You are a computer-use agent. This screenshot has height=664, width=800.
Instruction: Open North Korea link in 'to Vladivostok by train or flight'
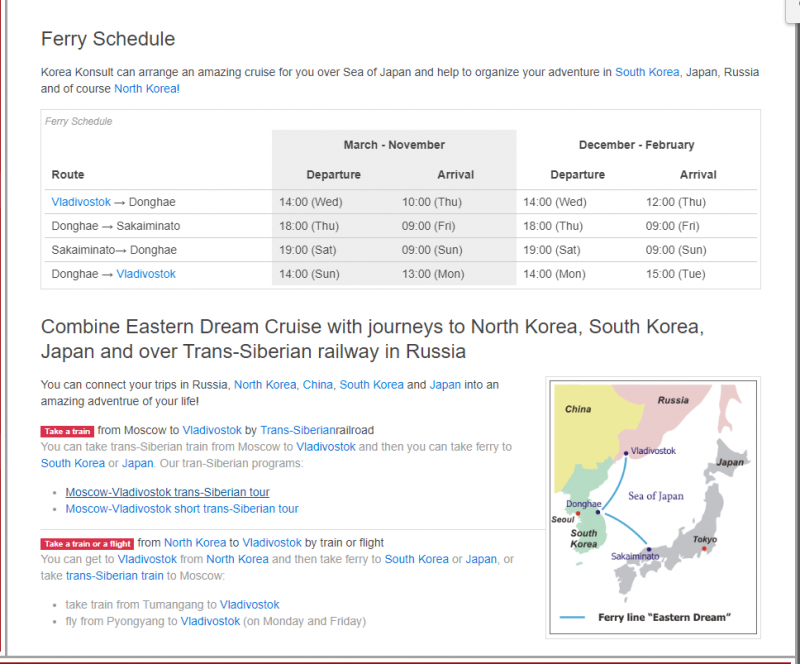[195, 542]
